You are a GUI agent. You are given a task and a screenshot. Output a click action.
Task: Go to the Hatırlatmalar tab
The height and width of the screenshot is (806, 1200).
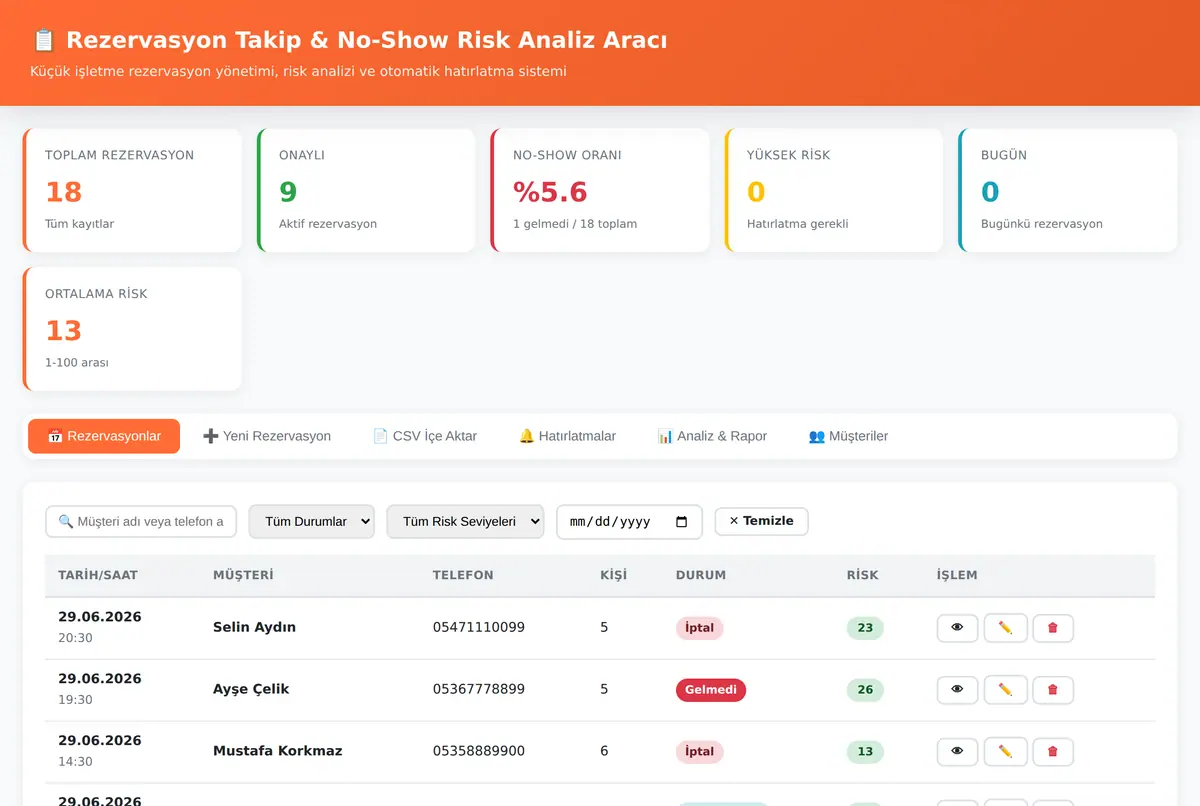tap(567, 436)
